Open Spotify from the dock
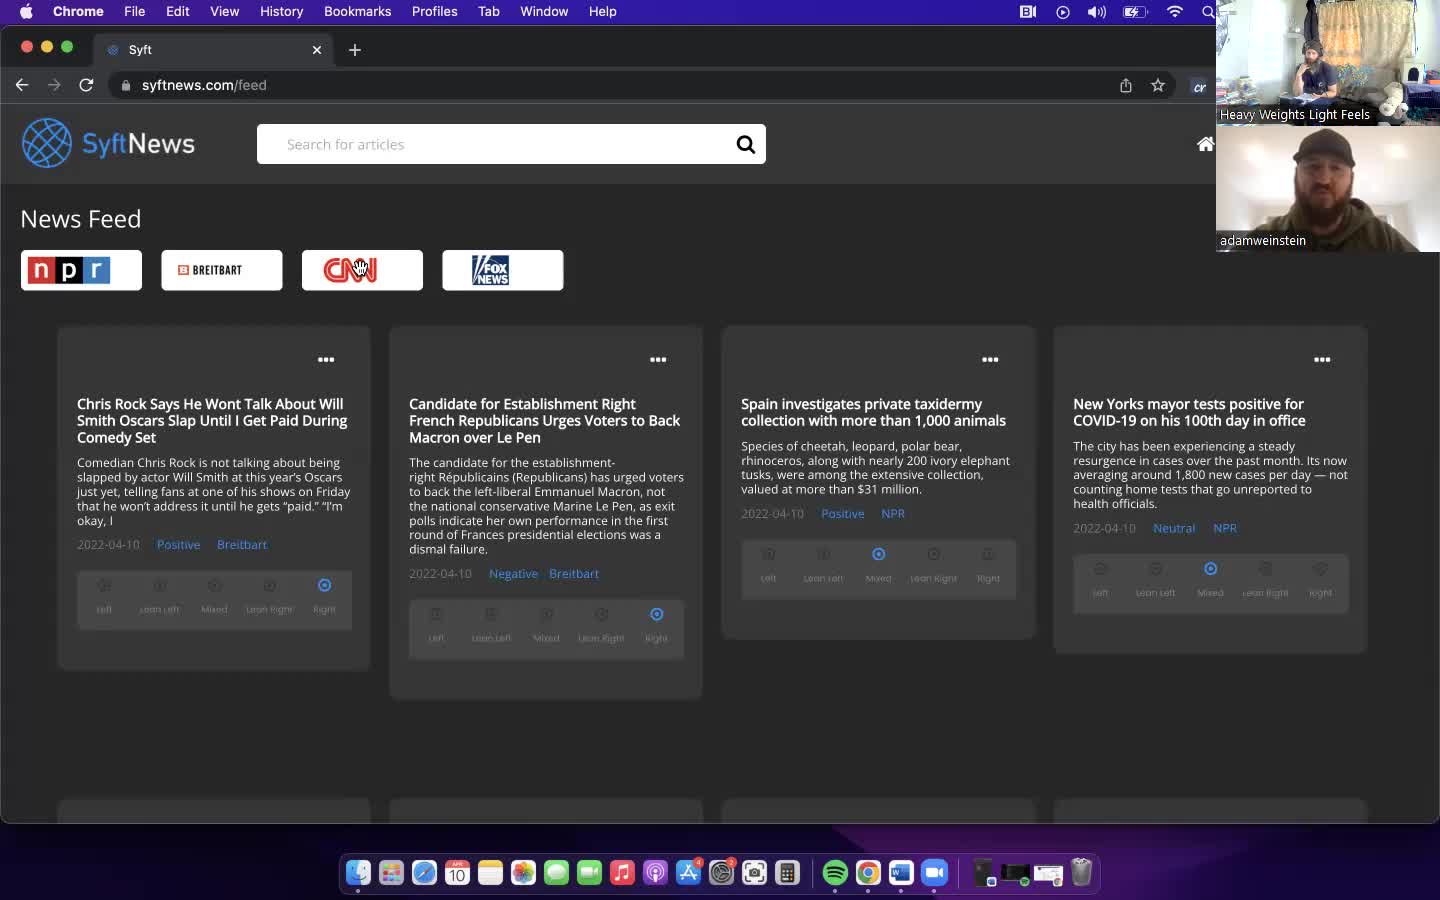This screenshot has height=900, width=1440. coord(835,873)
